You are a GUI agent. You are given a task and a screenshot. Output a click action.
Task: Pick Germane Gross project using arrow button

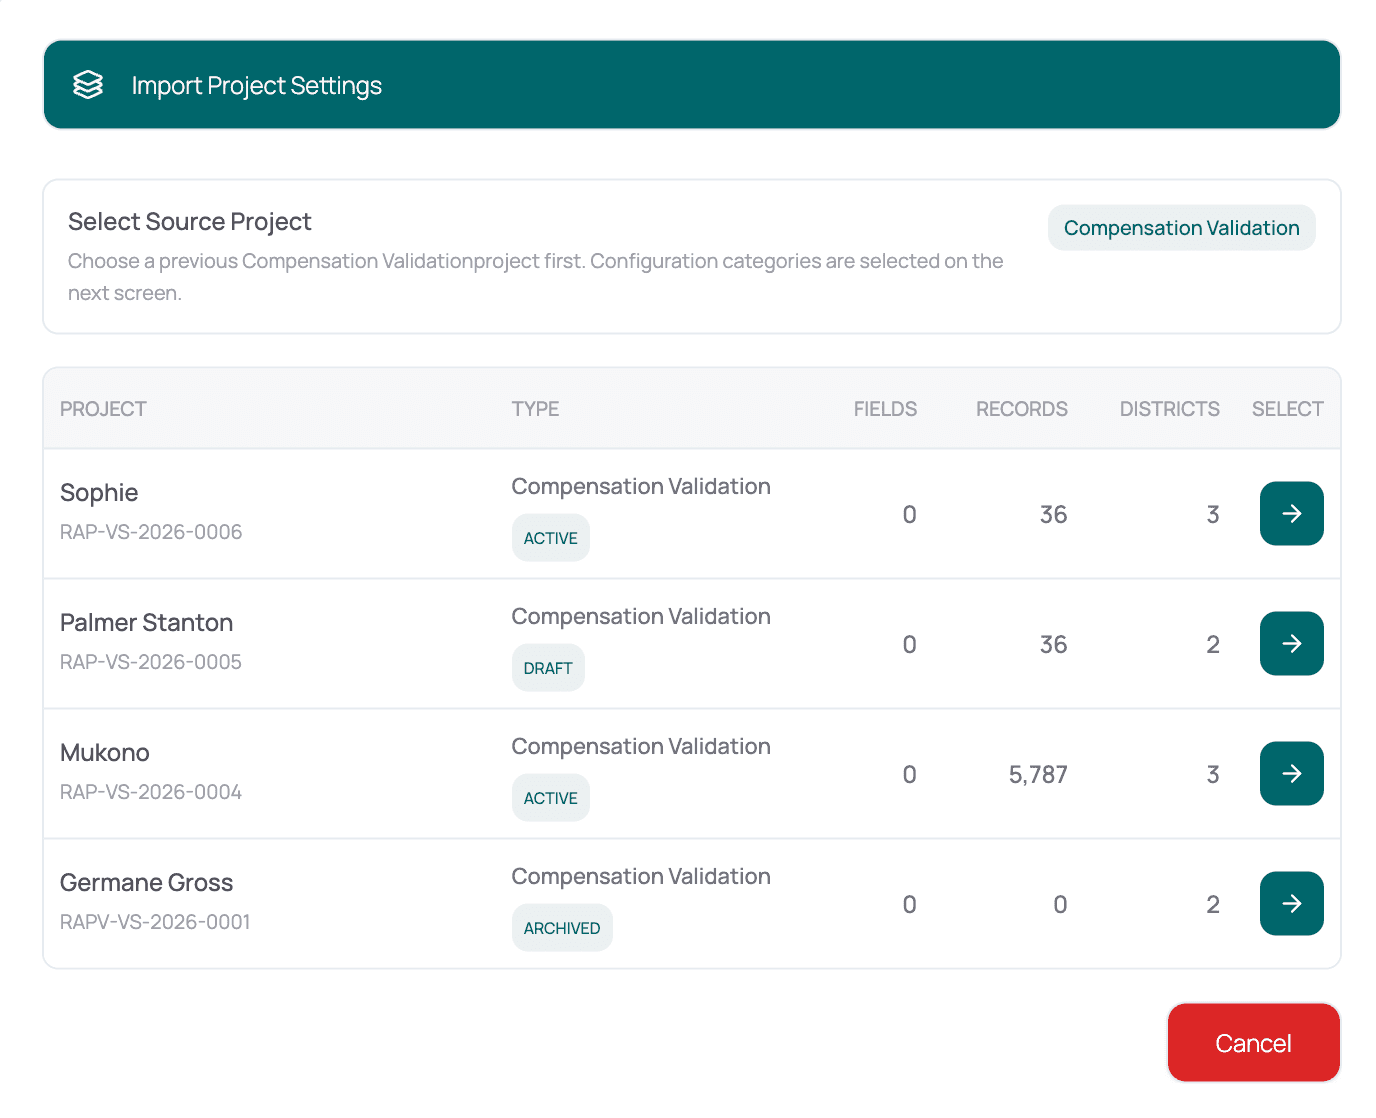(x=1291, y=904)
